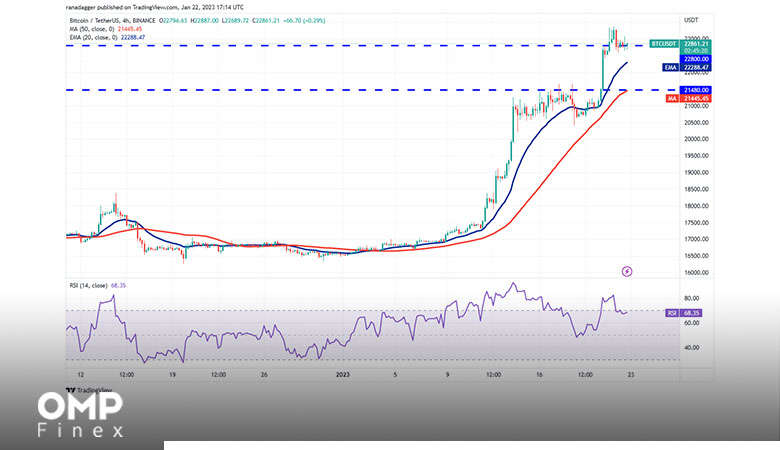This screenshot has width=780, height=450.
Task: Select the RSI (14, close) legend
Action: (x=98, y=285)
